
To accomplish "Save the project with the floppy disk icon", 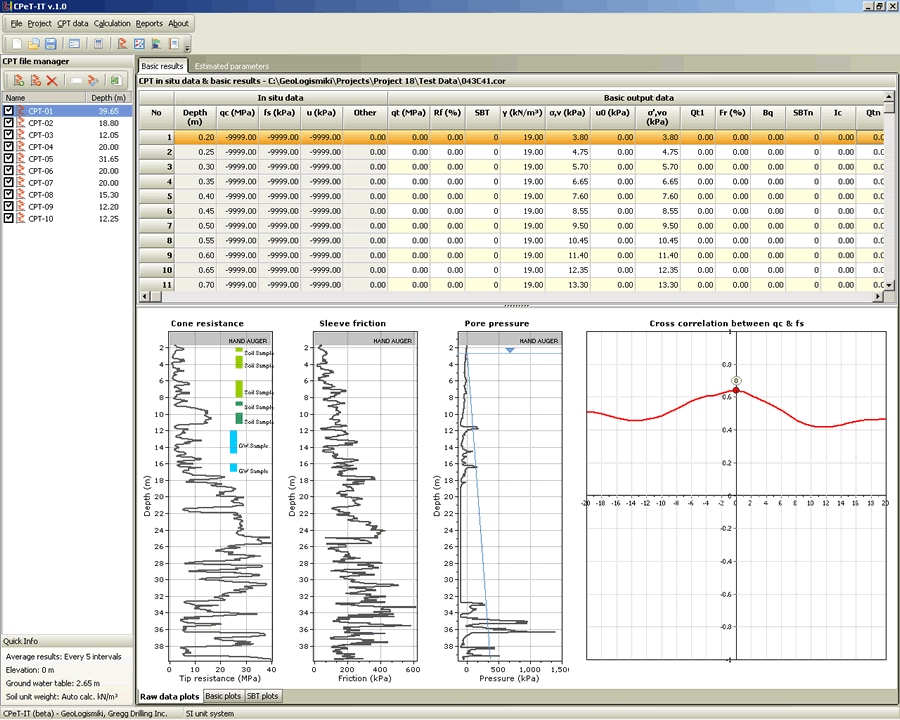I will pyautogui.click(x=51, y=44).
